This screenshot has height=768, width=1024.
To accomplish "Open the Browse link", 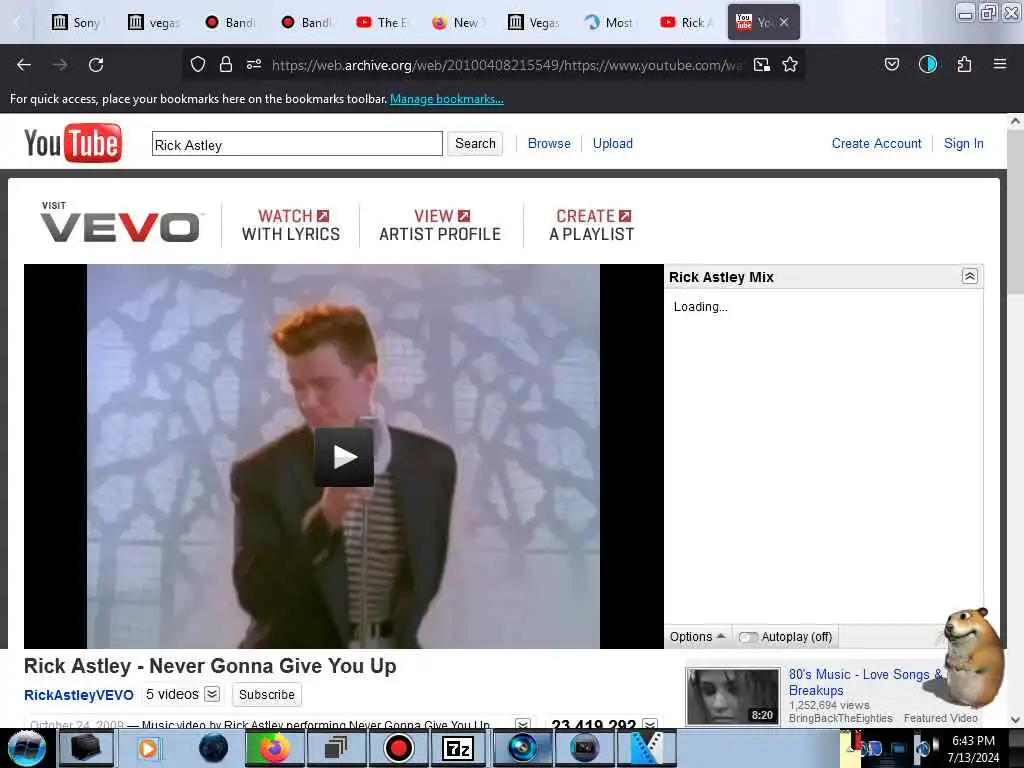I will [549, 144].
